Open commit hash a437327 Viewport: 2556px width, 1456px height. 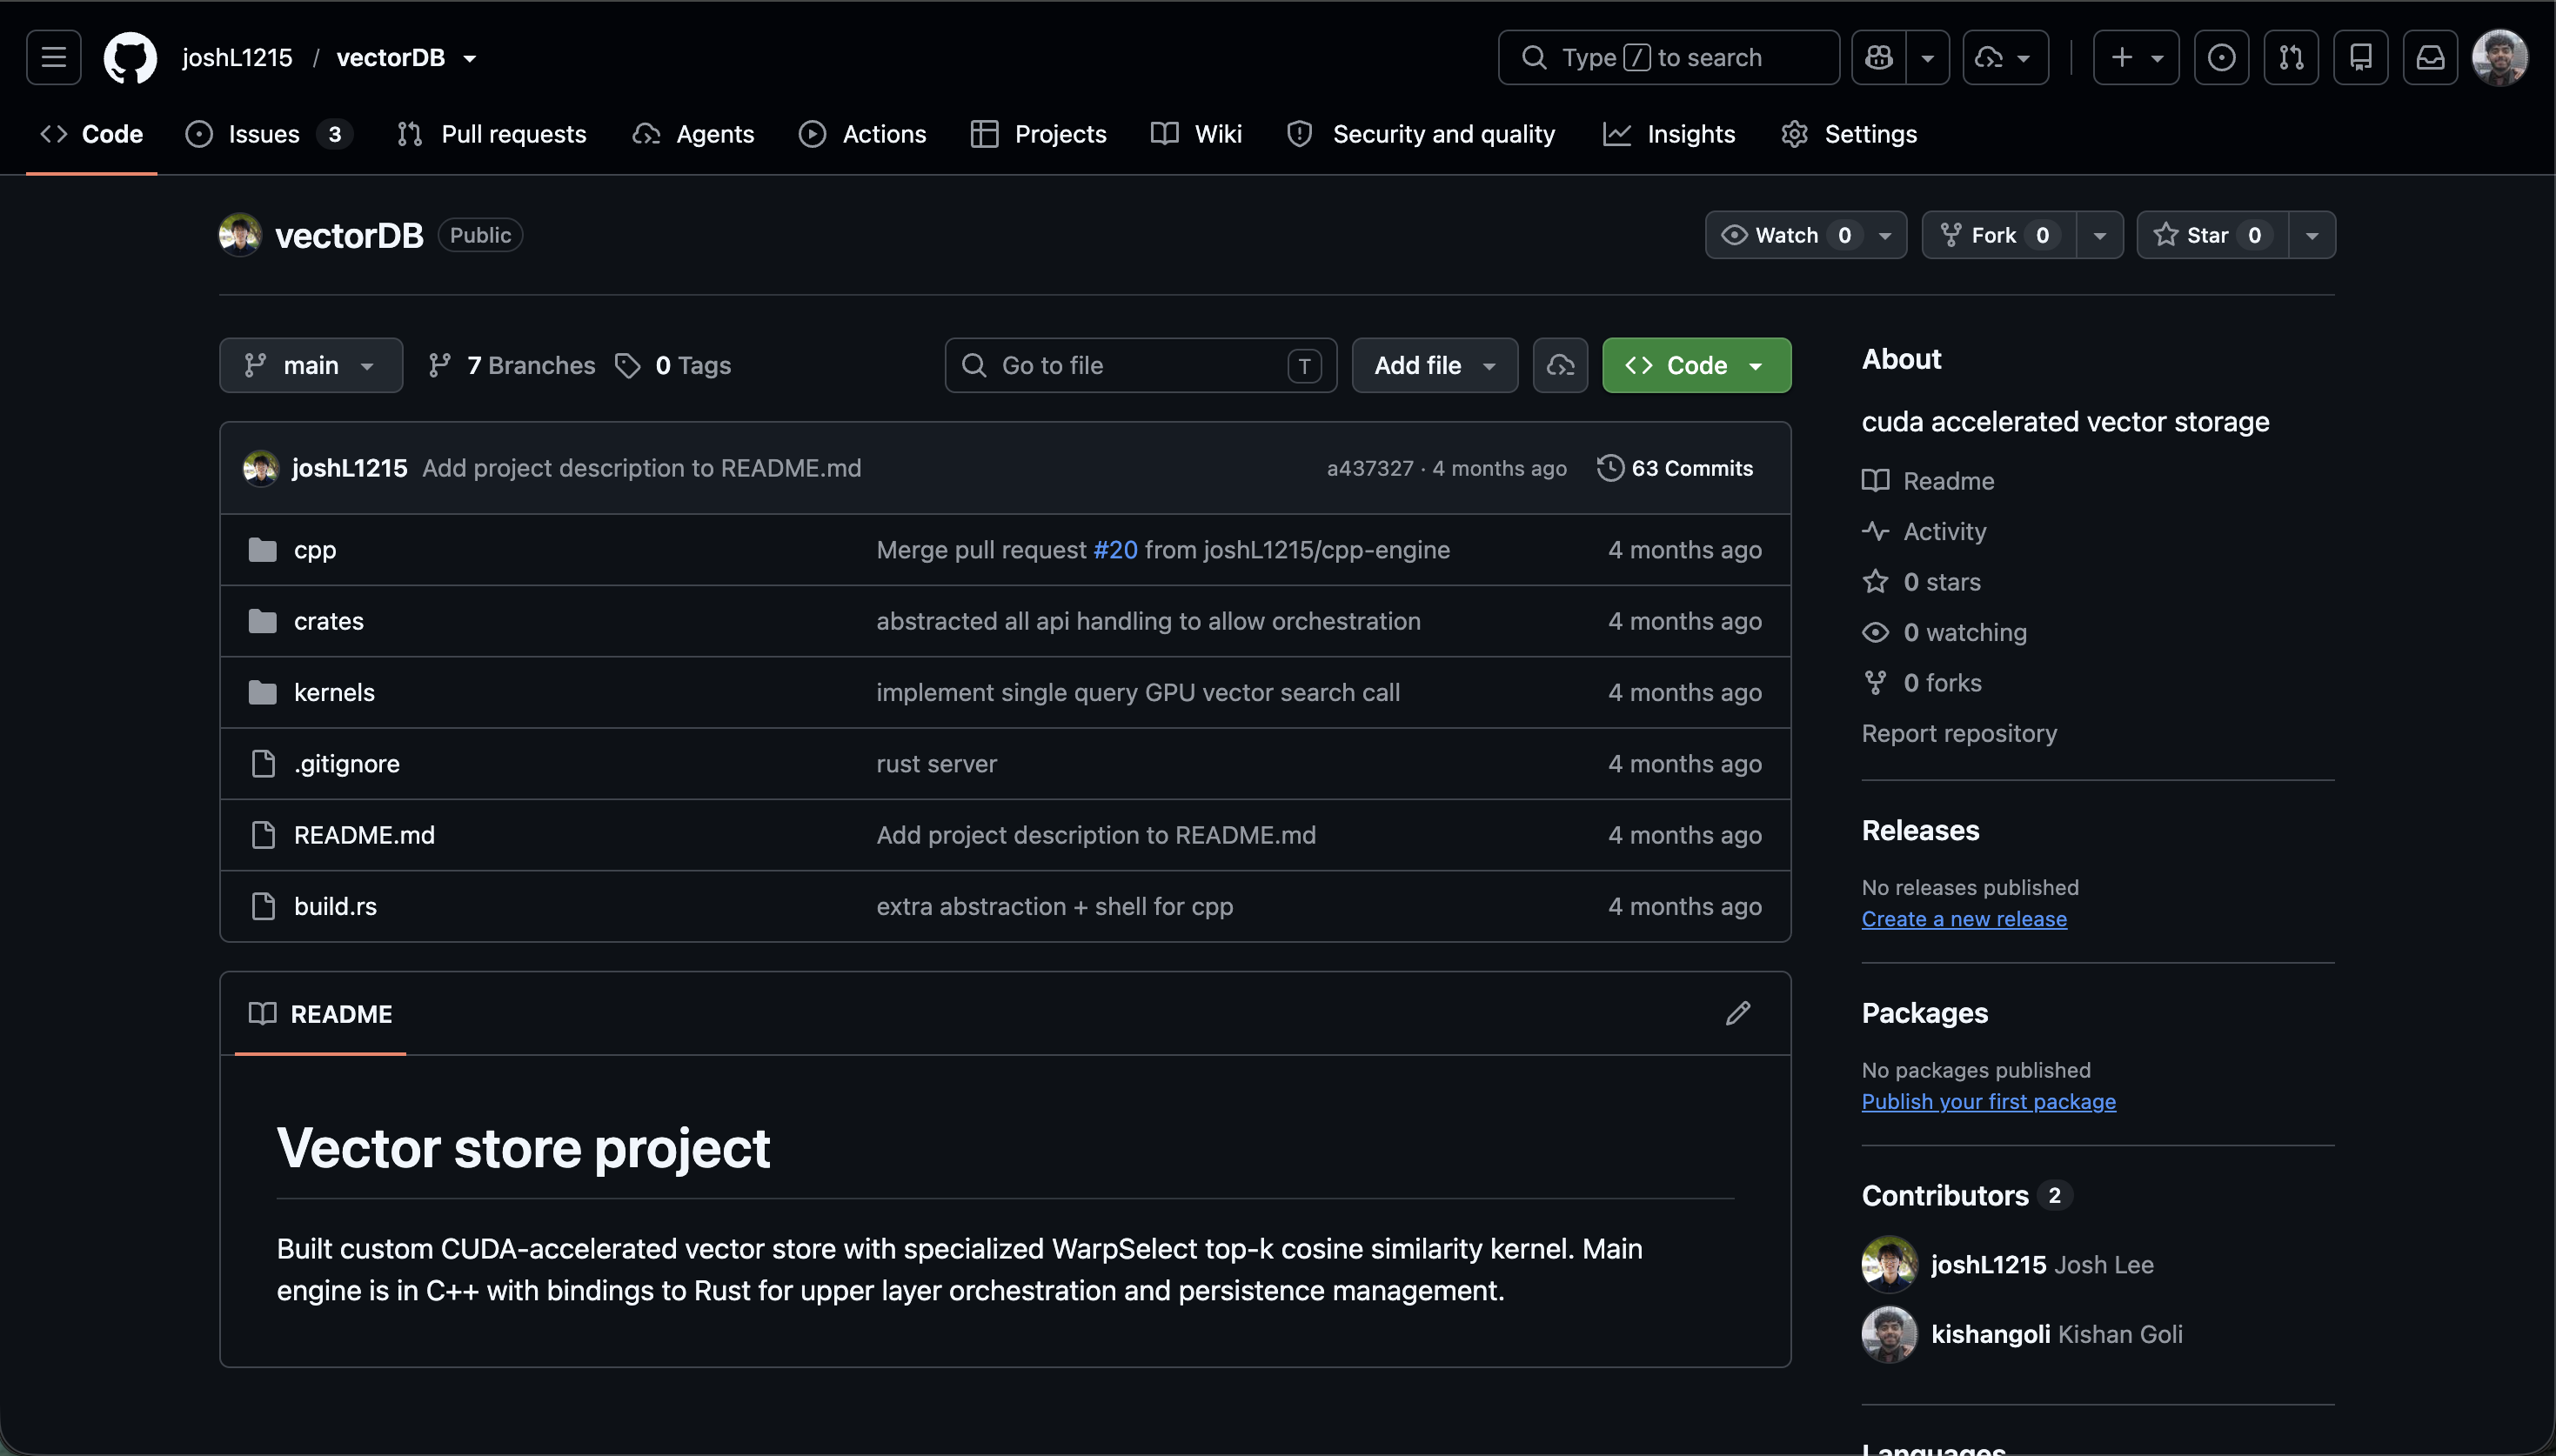1370,468
